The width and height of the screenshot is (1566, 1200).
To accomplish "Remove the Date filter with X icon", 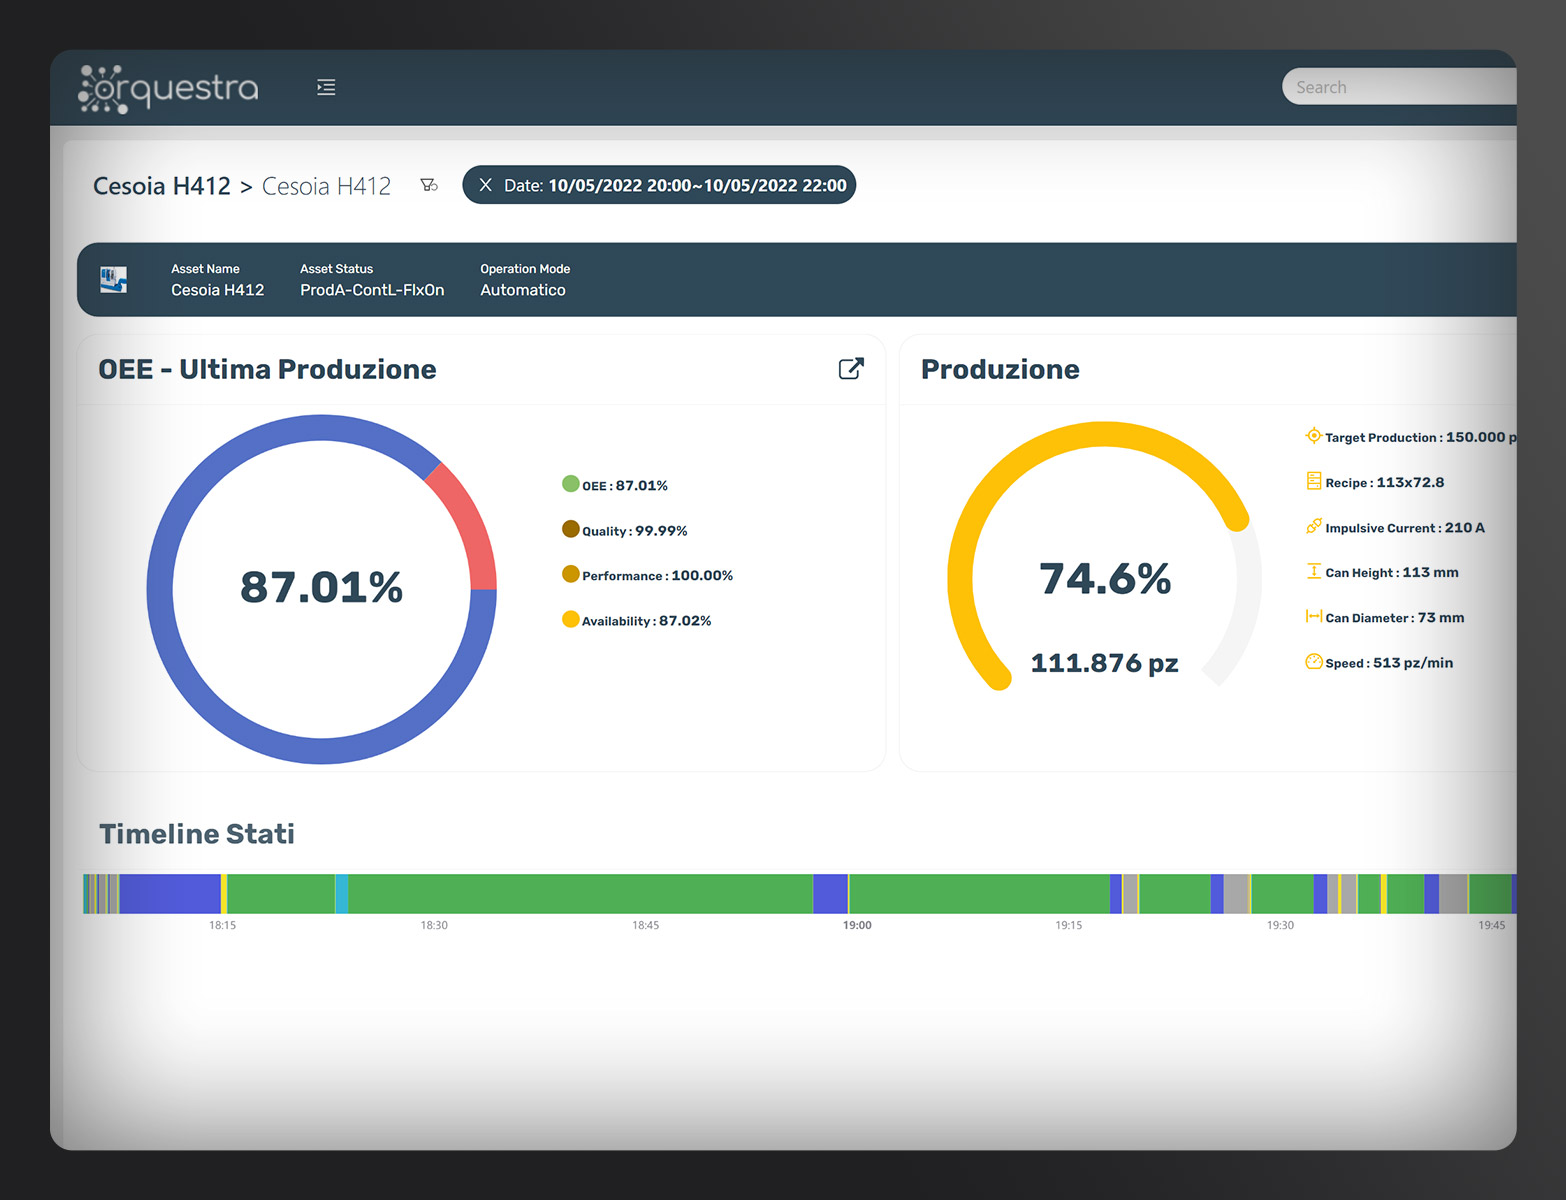I will [485, 185].
